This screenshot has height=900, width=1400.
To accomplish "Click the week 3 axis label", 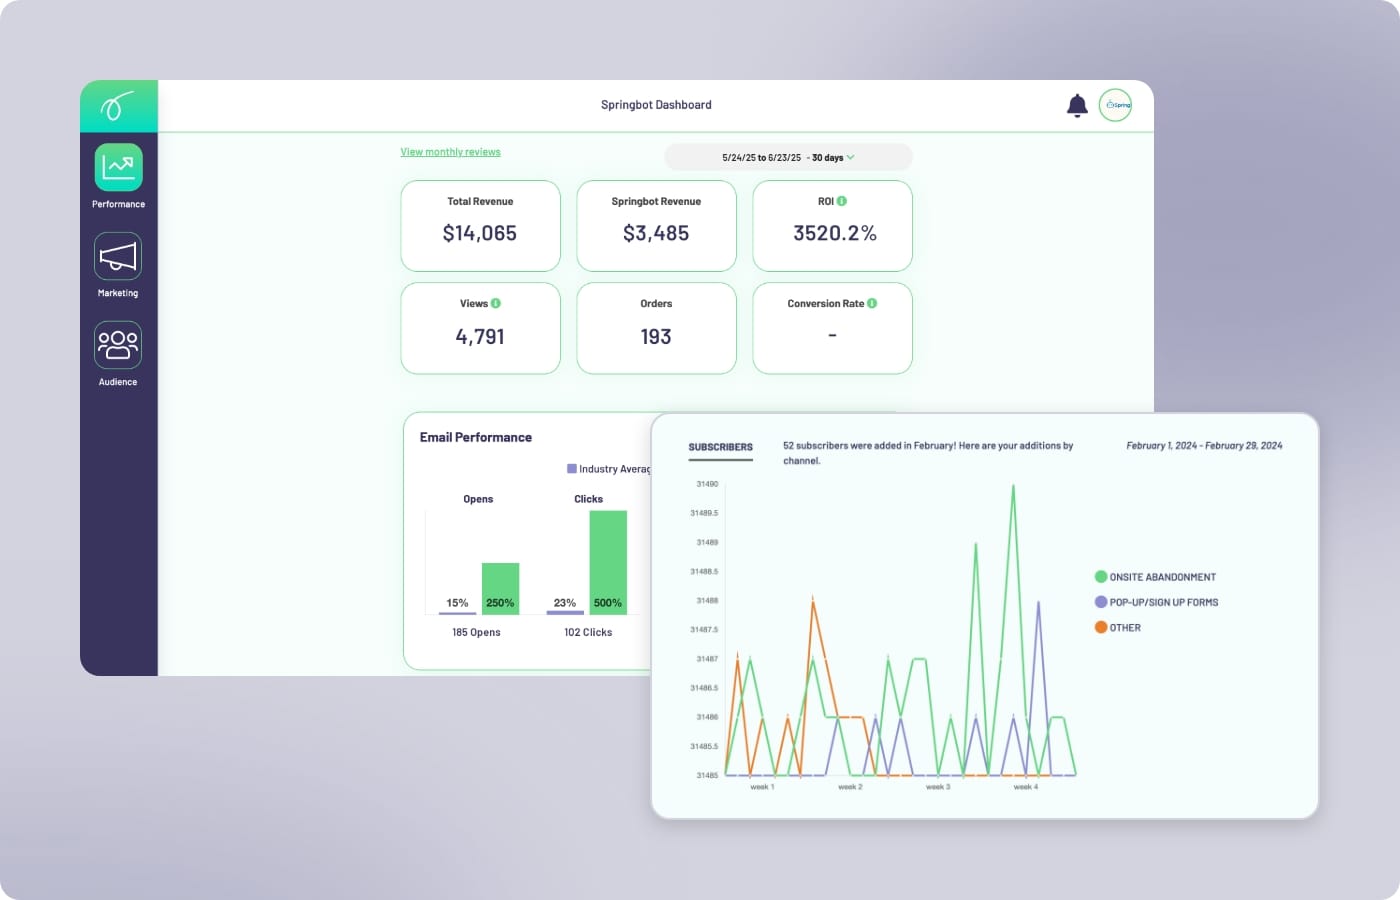I will coord(938,787).
